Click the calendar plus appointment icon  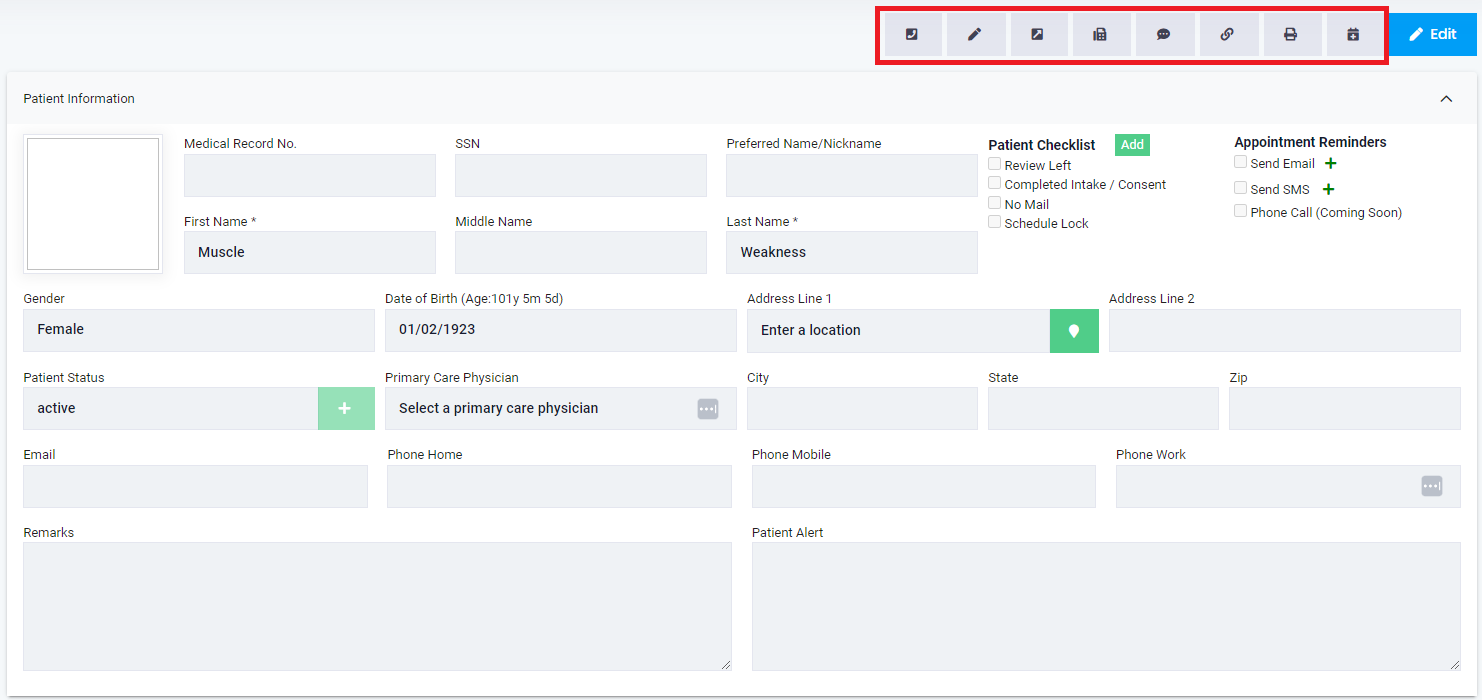tap(1354, 34)
